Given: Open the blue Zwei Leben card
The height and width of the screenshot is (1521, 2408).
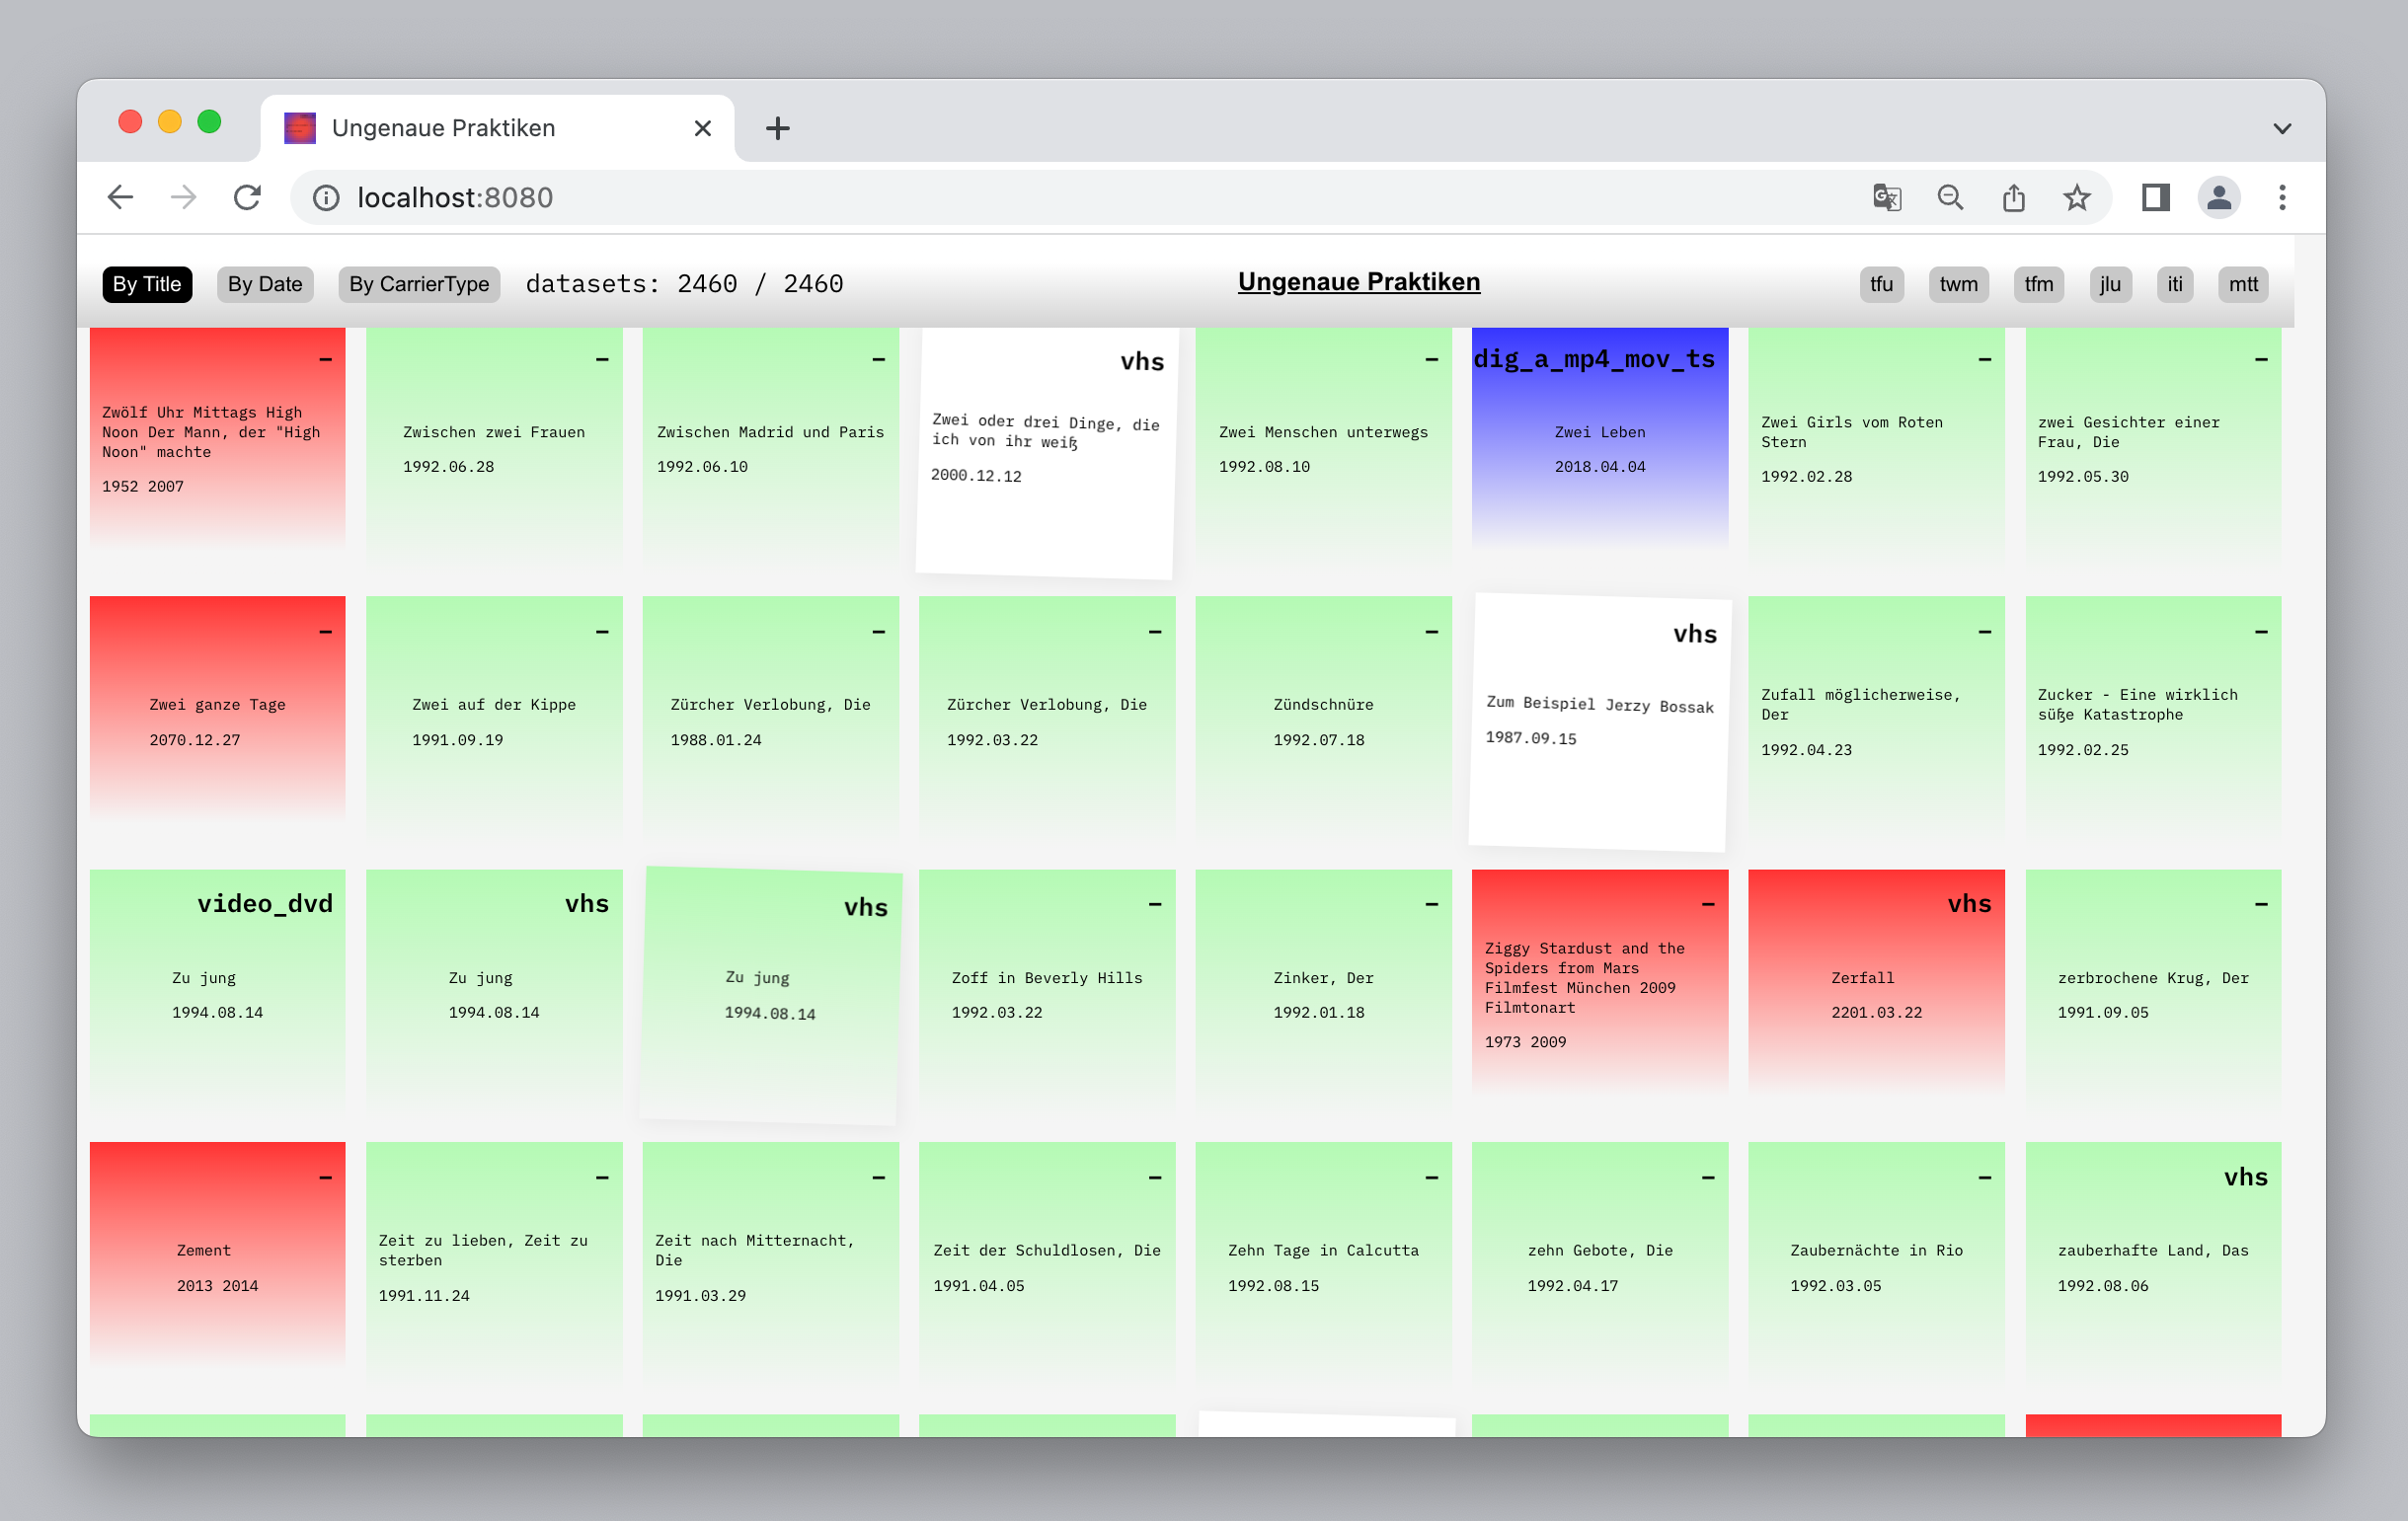Looking at the screenshot, I should [1599, 440].
